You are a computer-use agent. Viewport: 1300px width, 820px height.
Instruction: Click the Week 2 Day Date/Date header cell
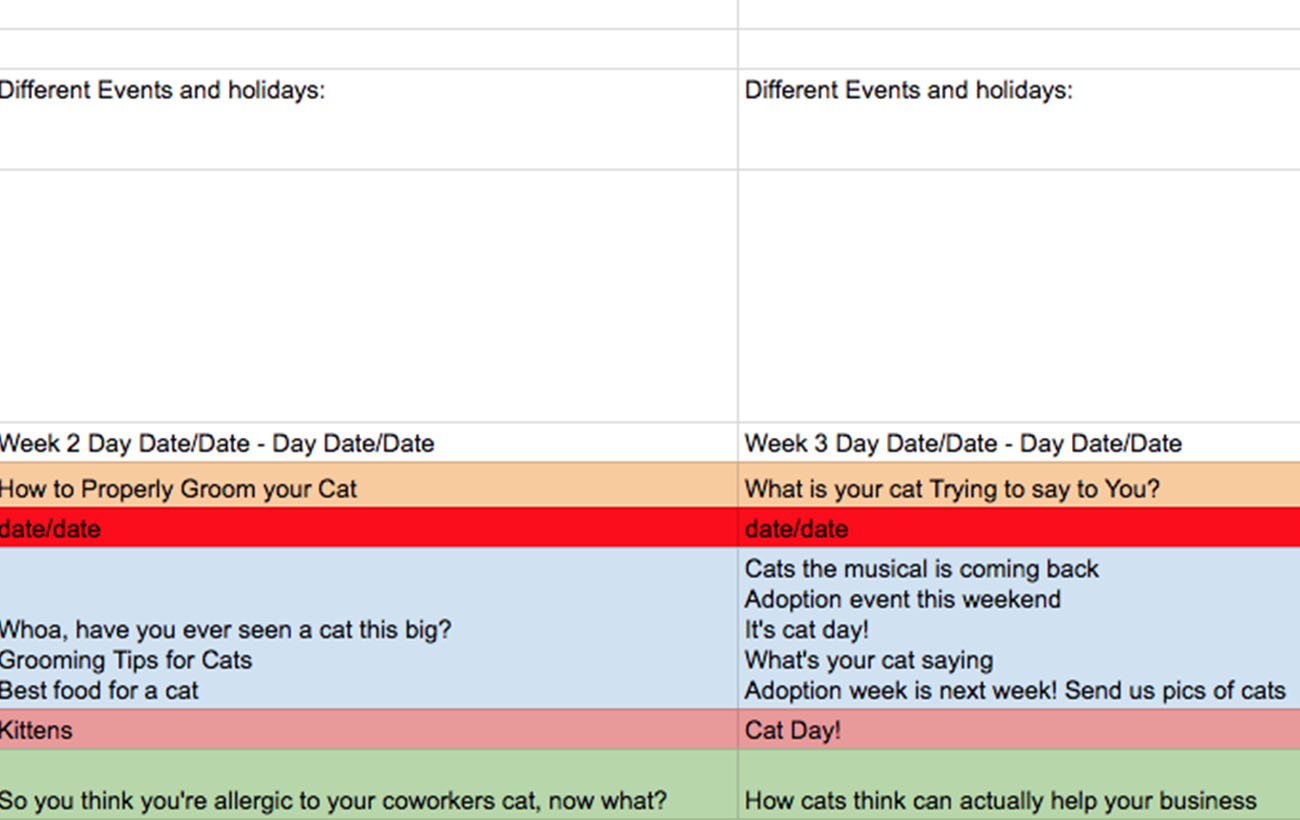coord(369,442)
